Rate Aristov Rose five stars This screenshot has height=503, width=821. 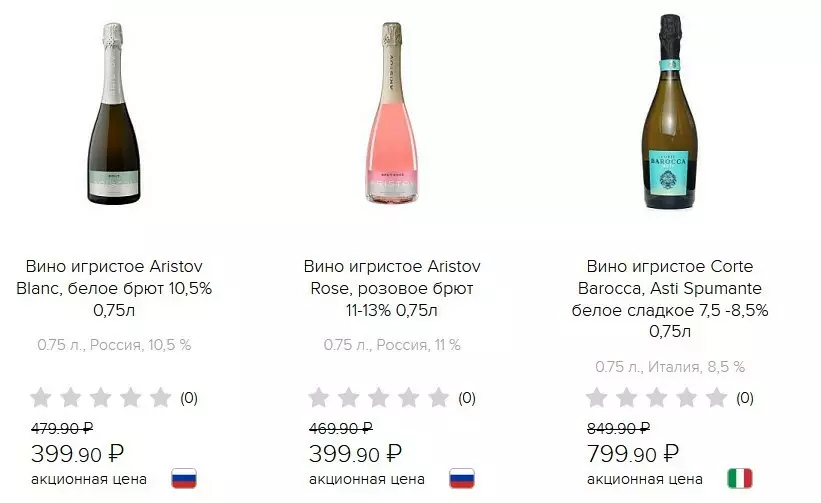pos(438,398)
